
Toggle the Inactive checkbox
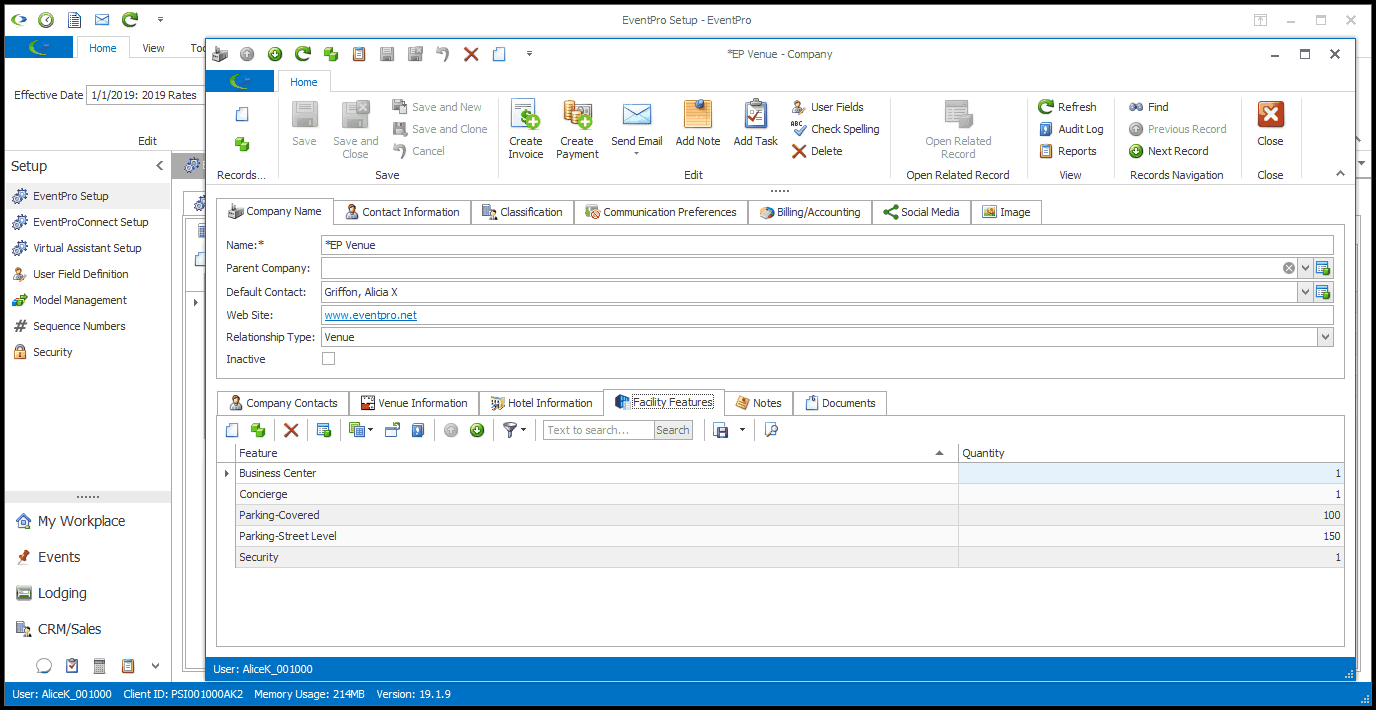pyautogui.click(x=328, y=359)
